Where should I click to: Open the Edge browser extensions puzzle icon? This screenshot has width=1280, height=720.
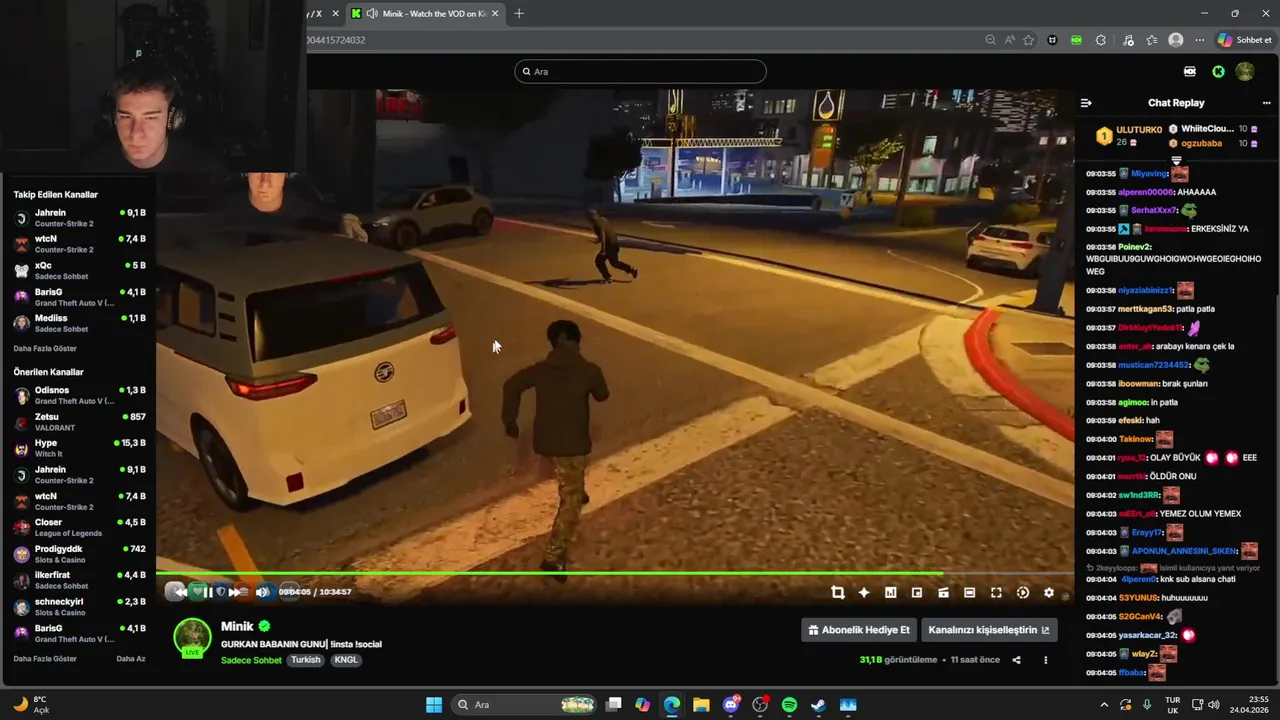coord(1101,40)
